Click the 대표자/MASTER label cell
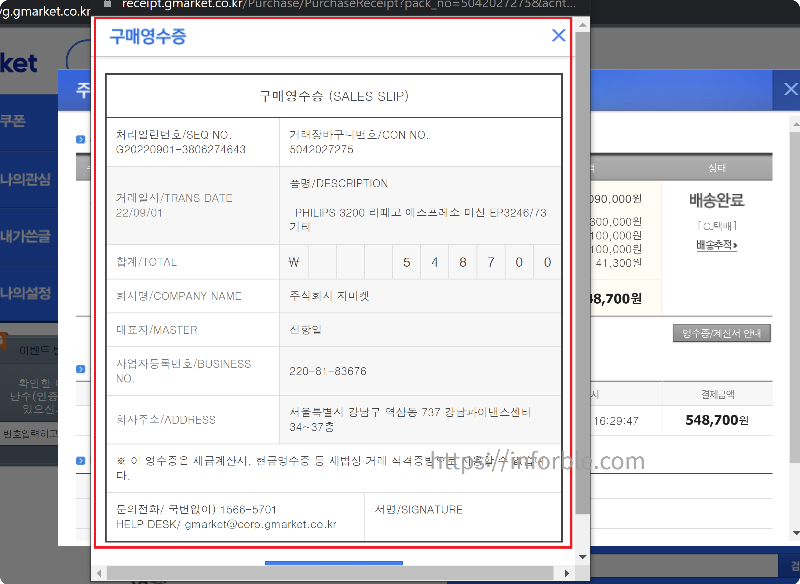Screen dimensions: 800x584 [x=193, y=330]
